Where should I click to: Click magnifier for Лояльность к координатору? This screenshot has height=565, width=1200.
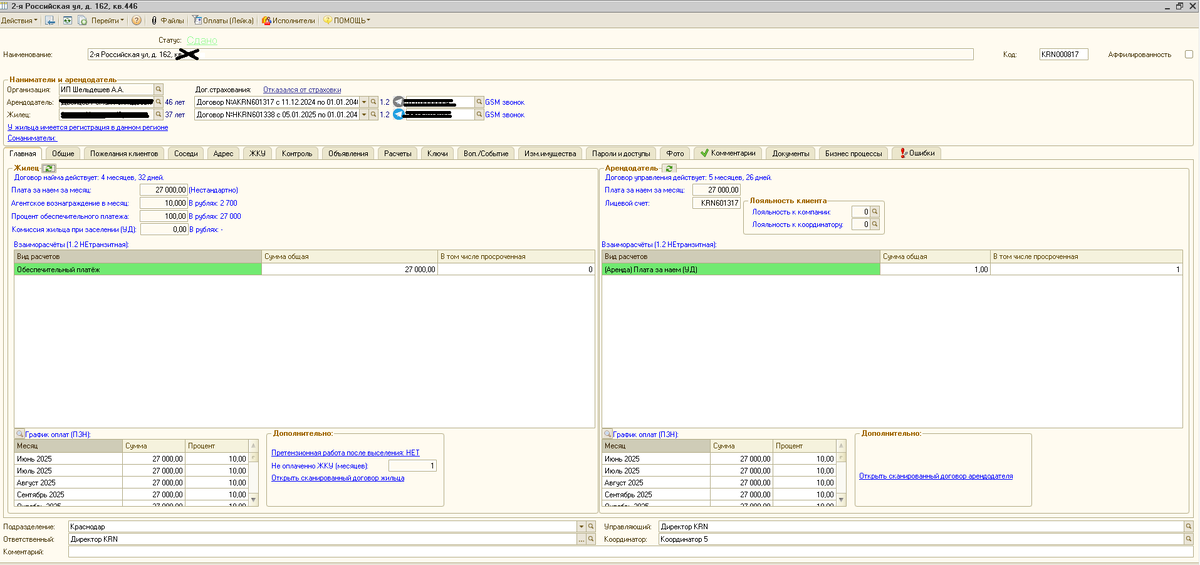point(874,225)
